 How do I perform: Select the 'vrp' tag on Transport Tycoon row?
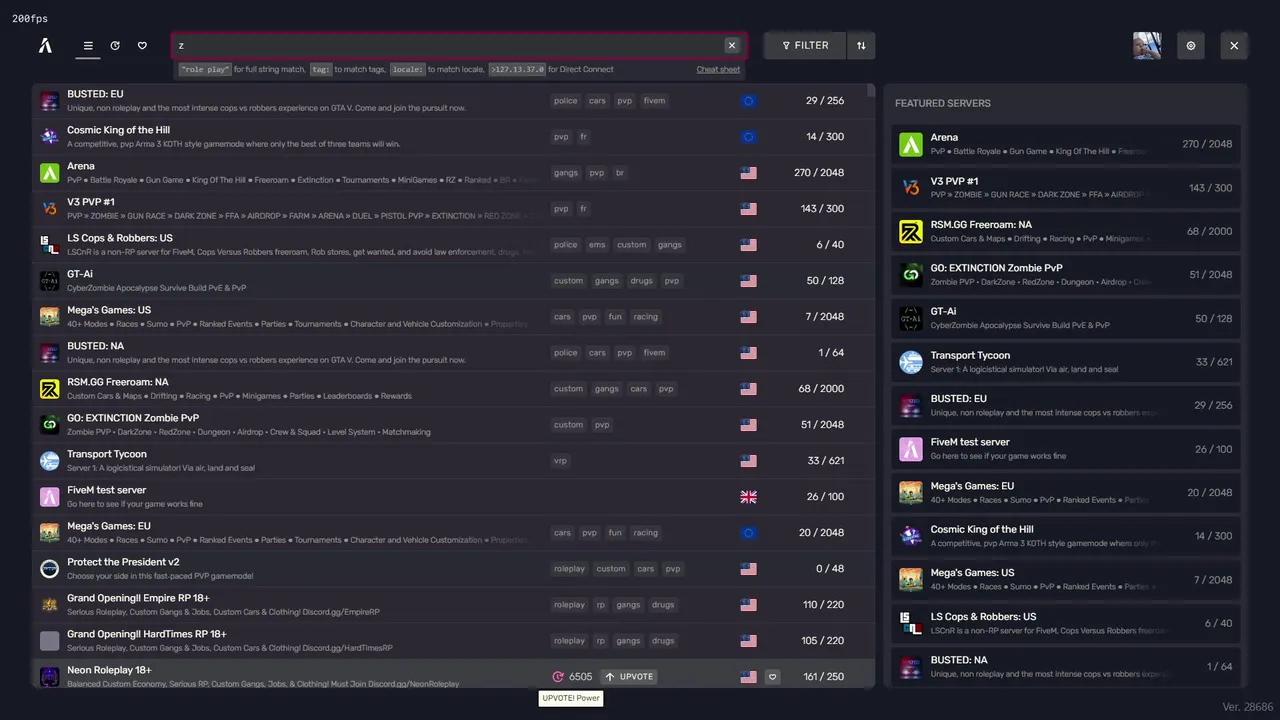pyautogui.click(x=560, y=461)
